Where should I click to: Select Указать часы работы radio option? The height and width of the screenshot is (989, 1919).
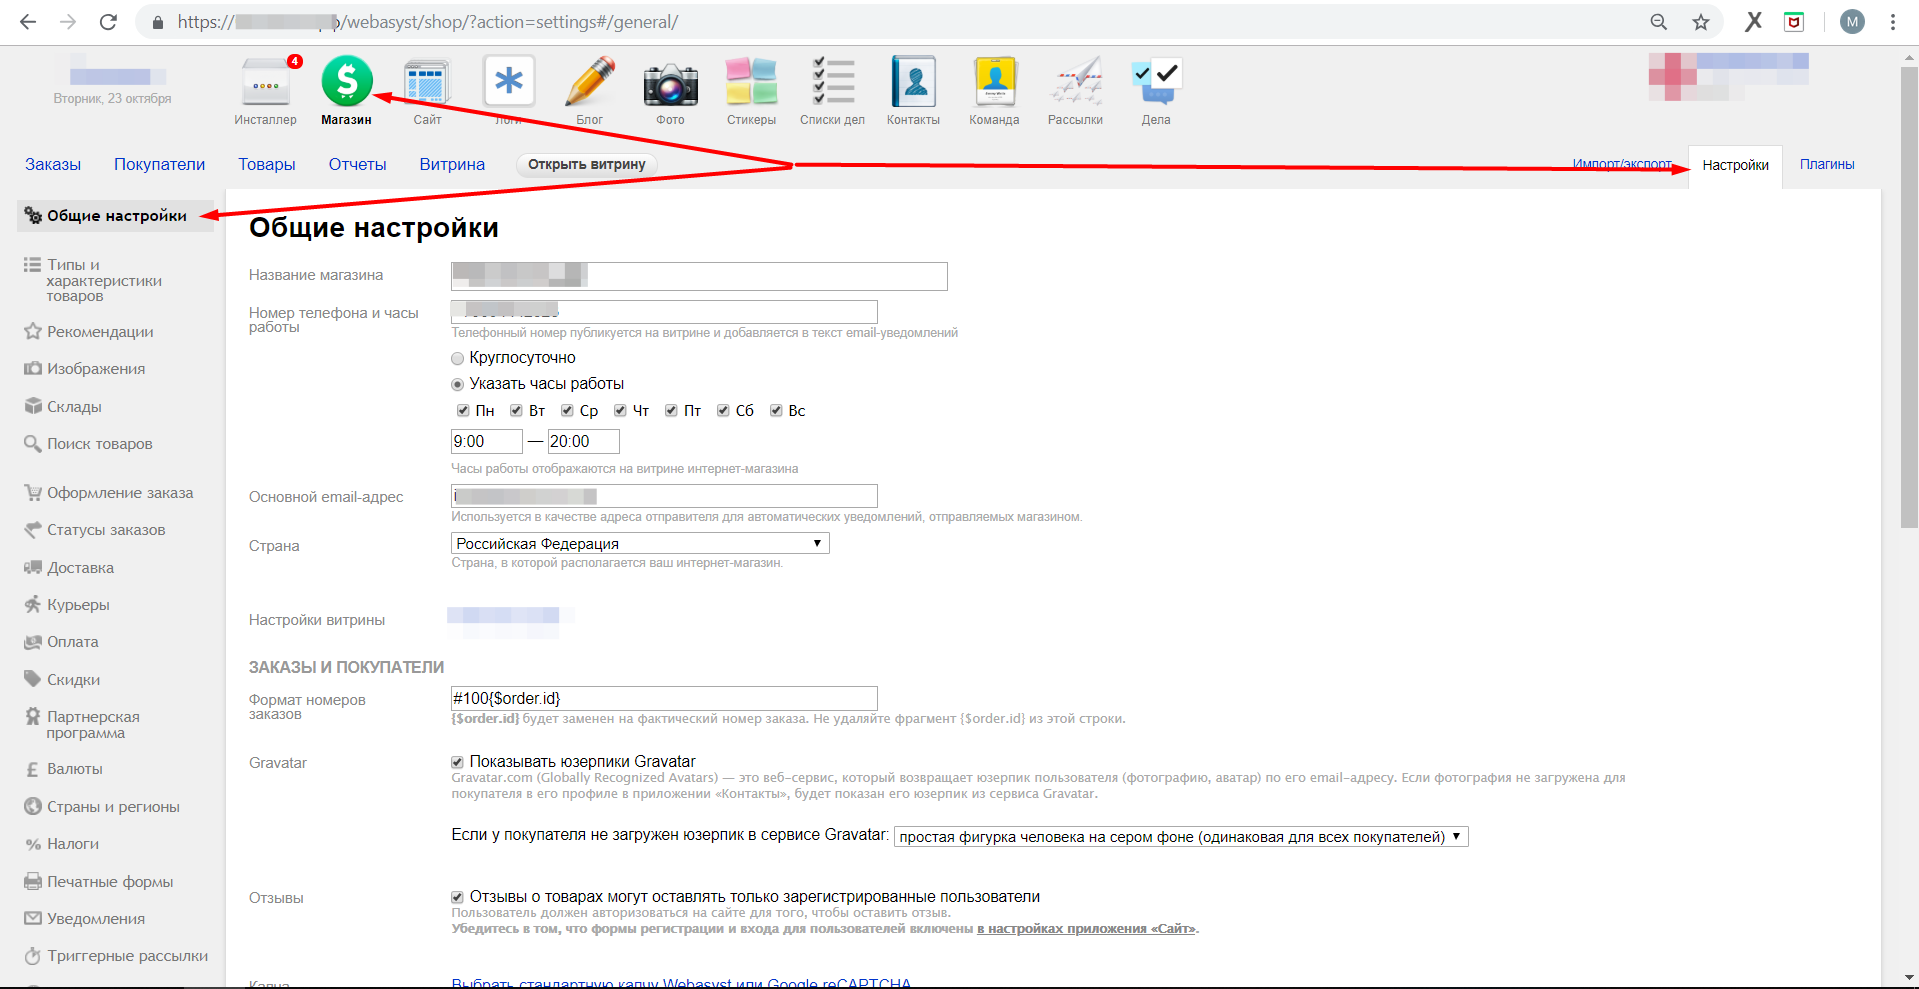point(458,384)
